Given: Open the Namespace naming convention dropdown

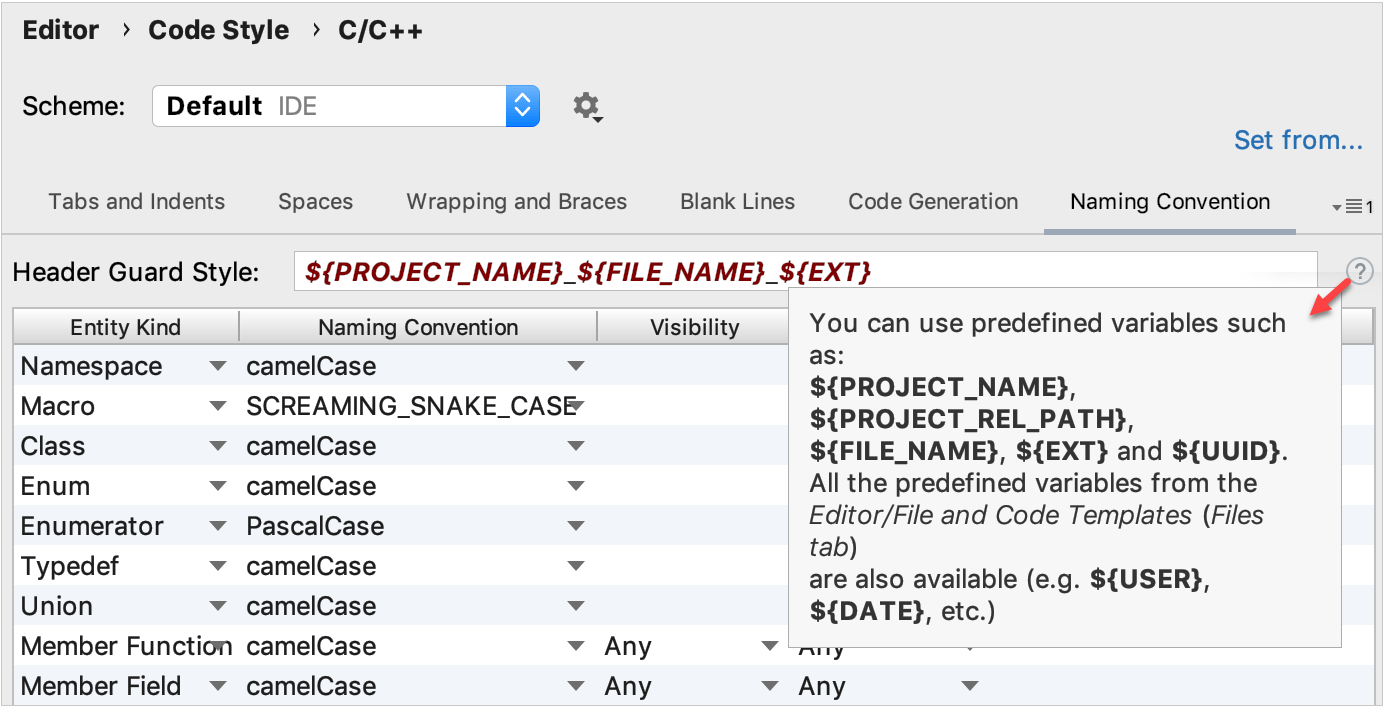Looking at the screenshot, I should [x=576, y=366].
